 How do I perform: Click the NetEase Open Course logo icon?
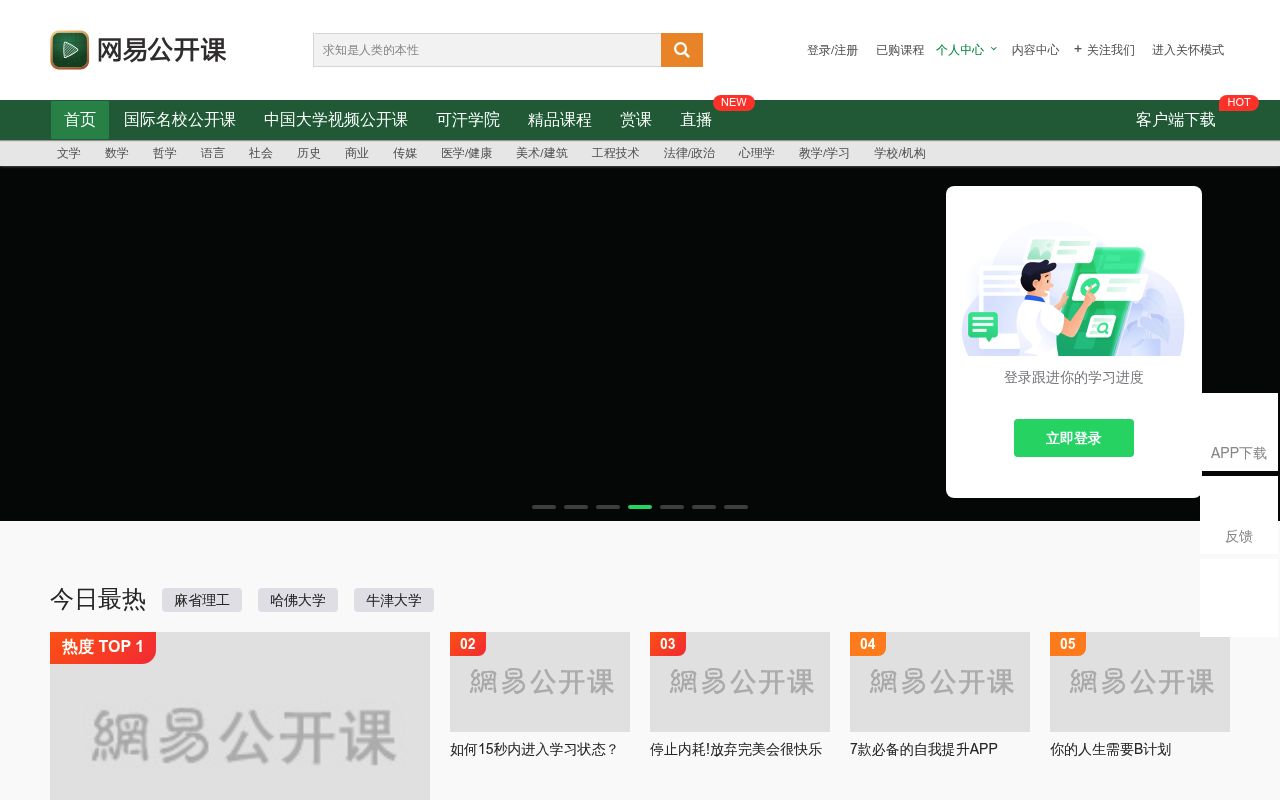point(70,50)
